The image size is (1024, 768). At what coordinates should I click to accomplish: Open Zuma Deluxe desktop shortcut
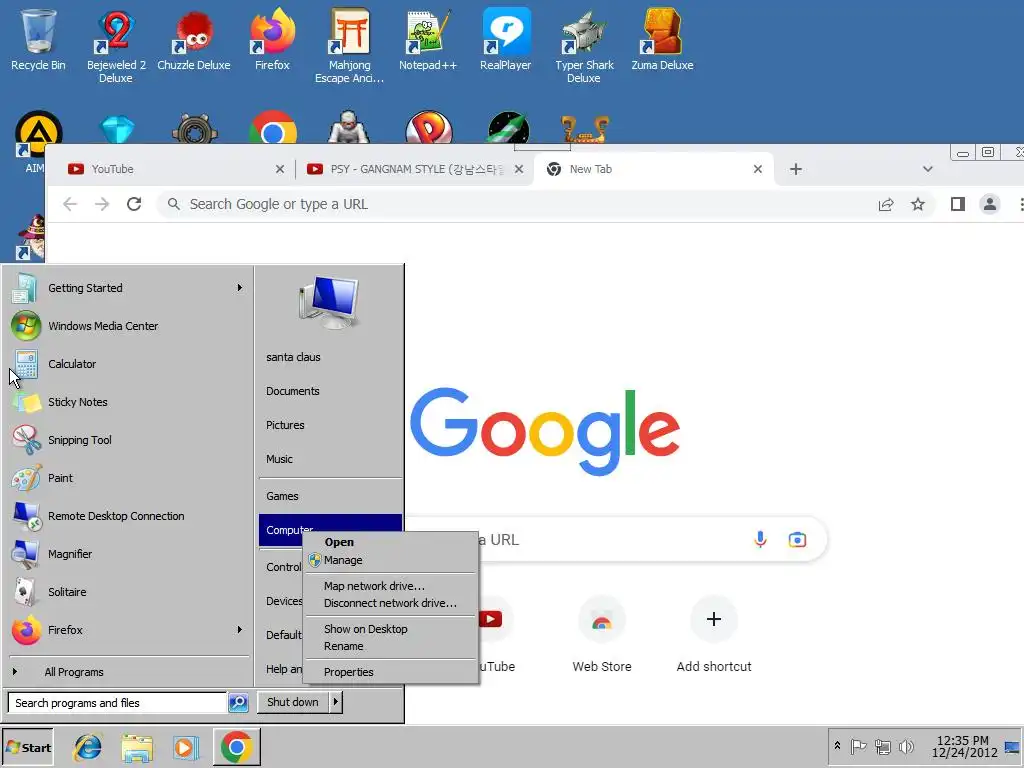click(x=662, y=40)
